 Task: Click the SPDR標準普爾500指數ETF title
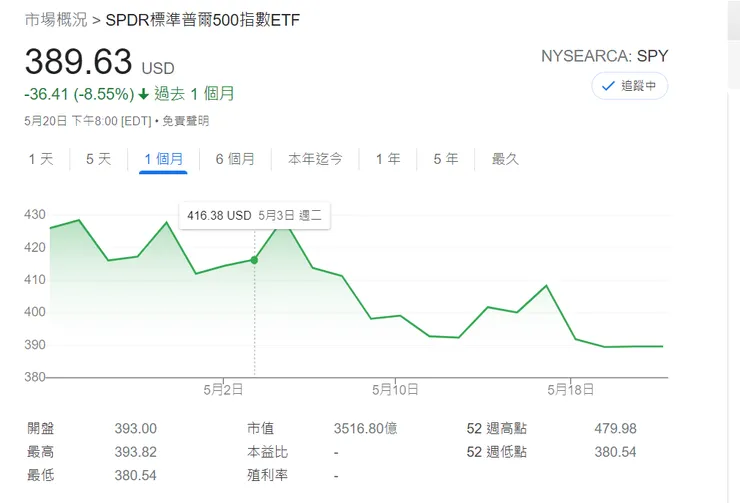(x=202, y=20)
